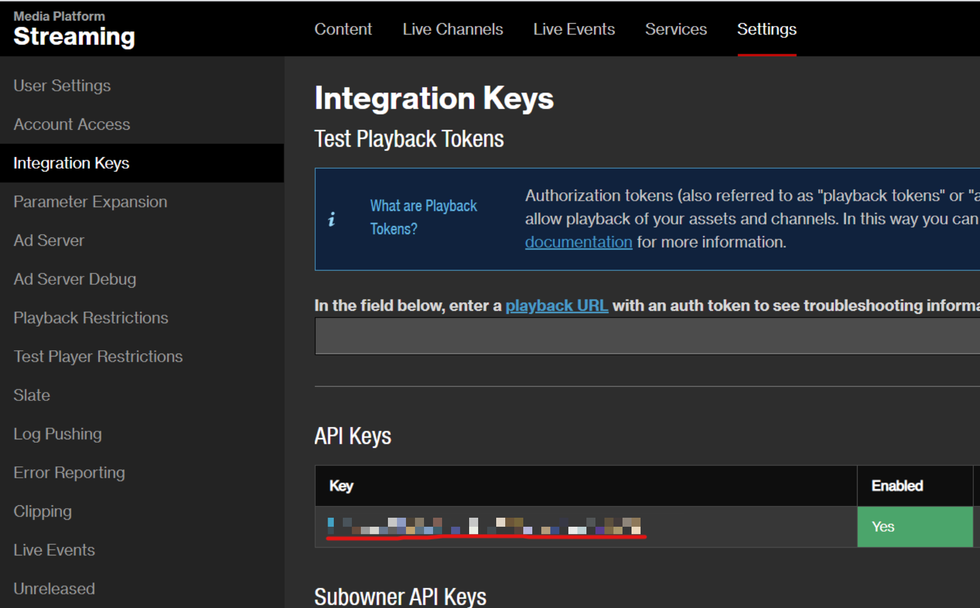
Task: Open the Log Pushing settings
Action: [x=58, y=434]
